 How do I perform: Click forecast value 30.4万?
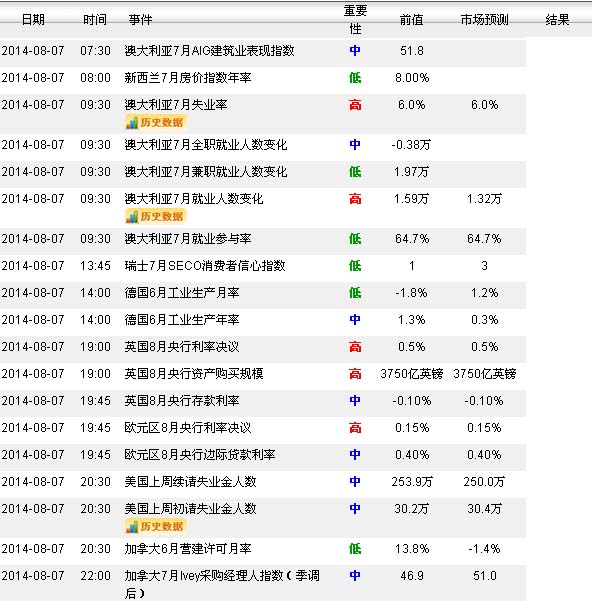484,509
